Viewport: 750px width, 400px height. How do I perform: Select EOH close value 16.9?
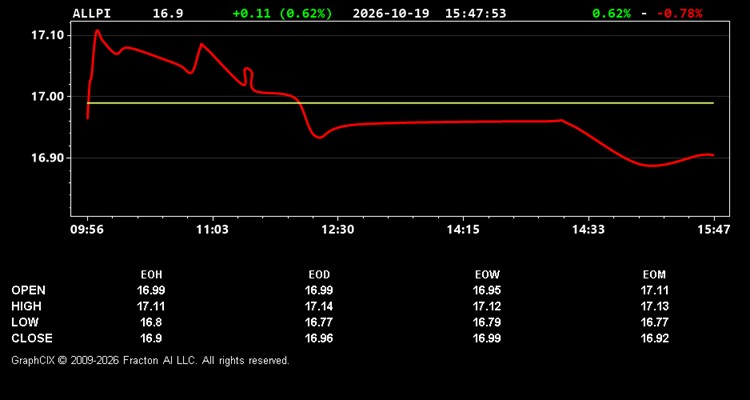tap(151, 338)
